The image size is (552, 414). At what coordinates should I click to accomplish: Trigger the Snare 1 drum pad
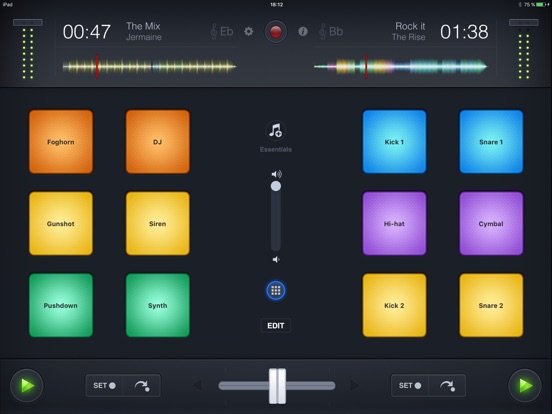[x=491, y=142]
